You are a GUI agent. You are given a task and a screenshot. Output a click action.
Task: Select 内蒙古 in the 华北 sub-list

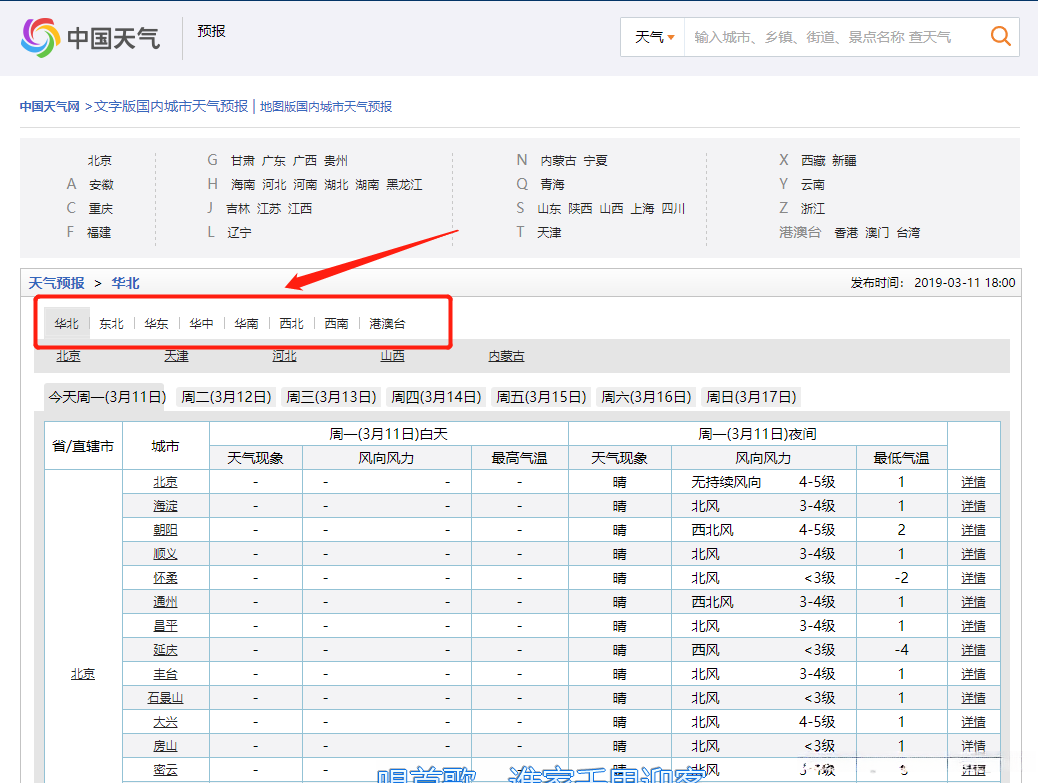(x=506, y=356)
